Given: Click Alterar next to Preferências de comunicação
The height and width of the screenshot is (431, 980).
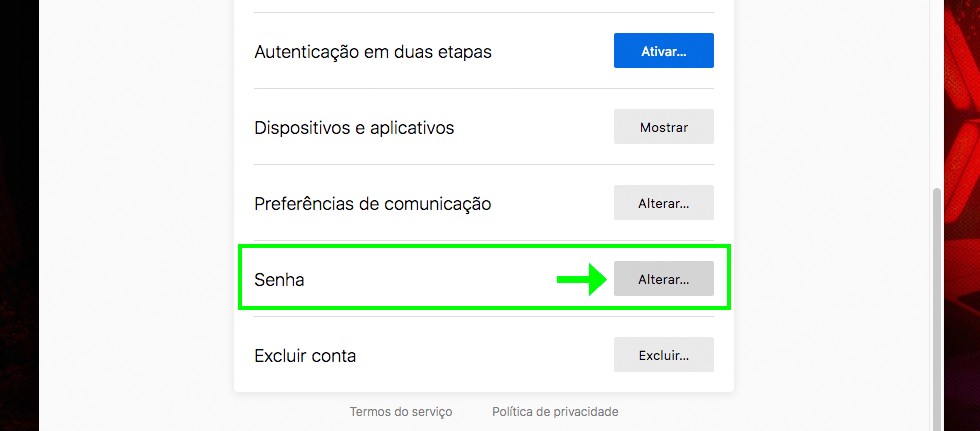Looking at the screenshot, I should (x=663, y=203).
